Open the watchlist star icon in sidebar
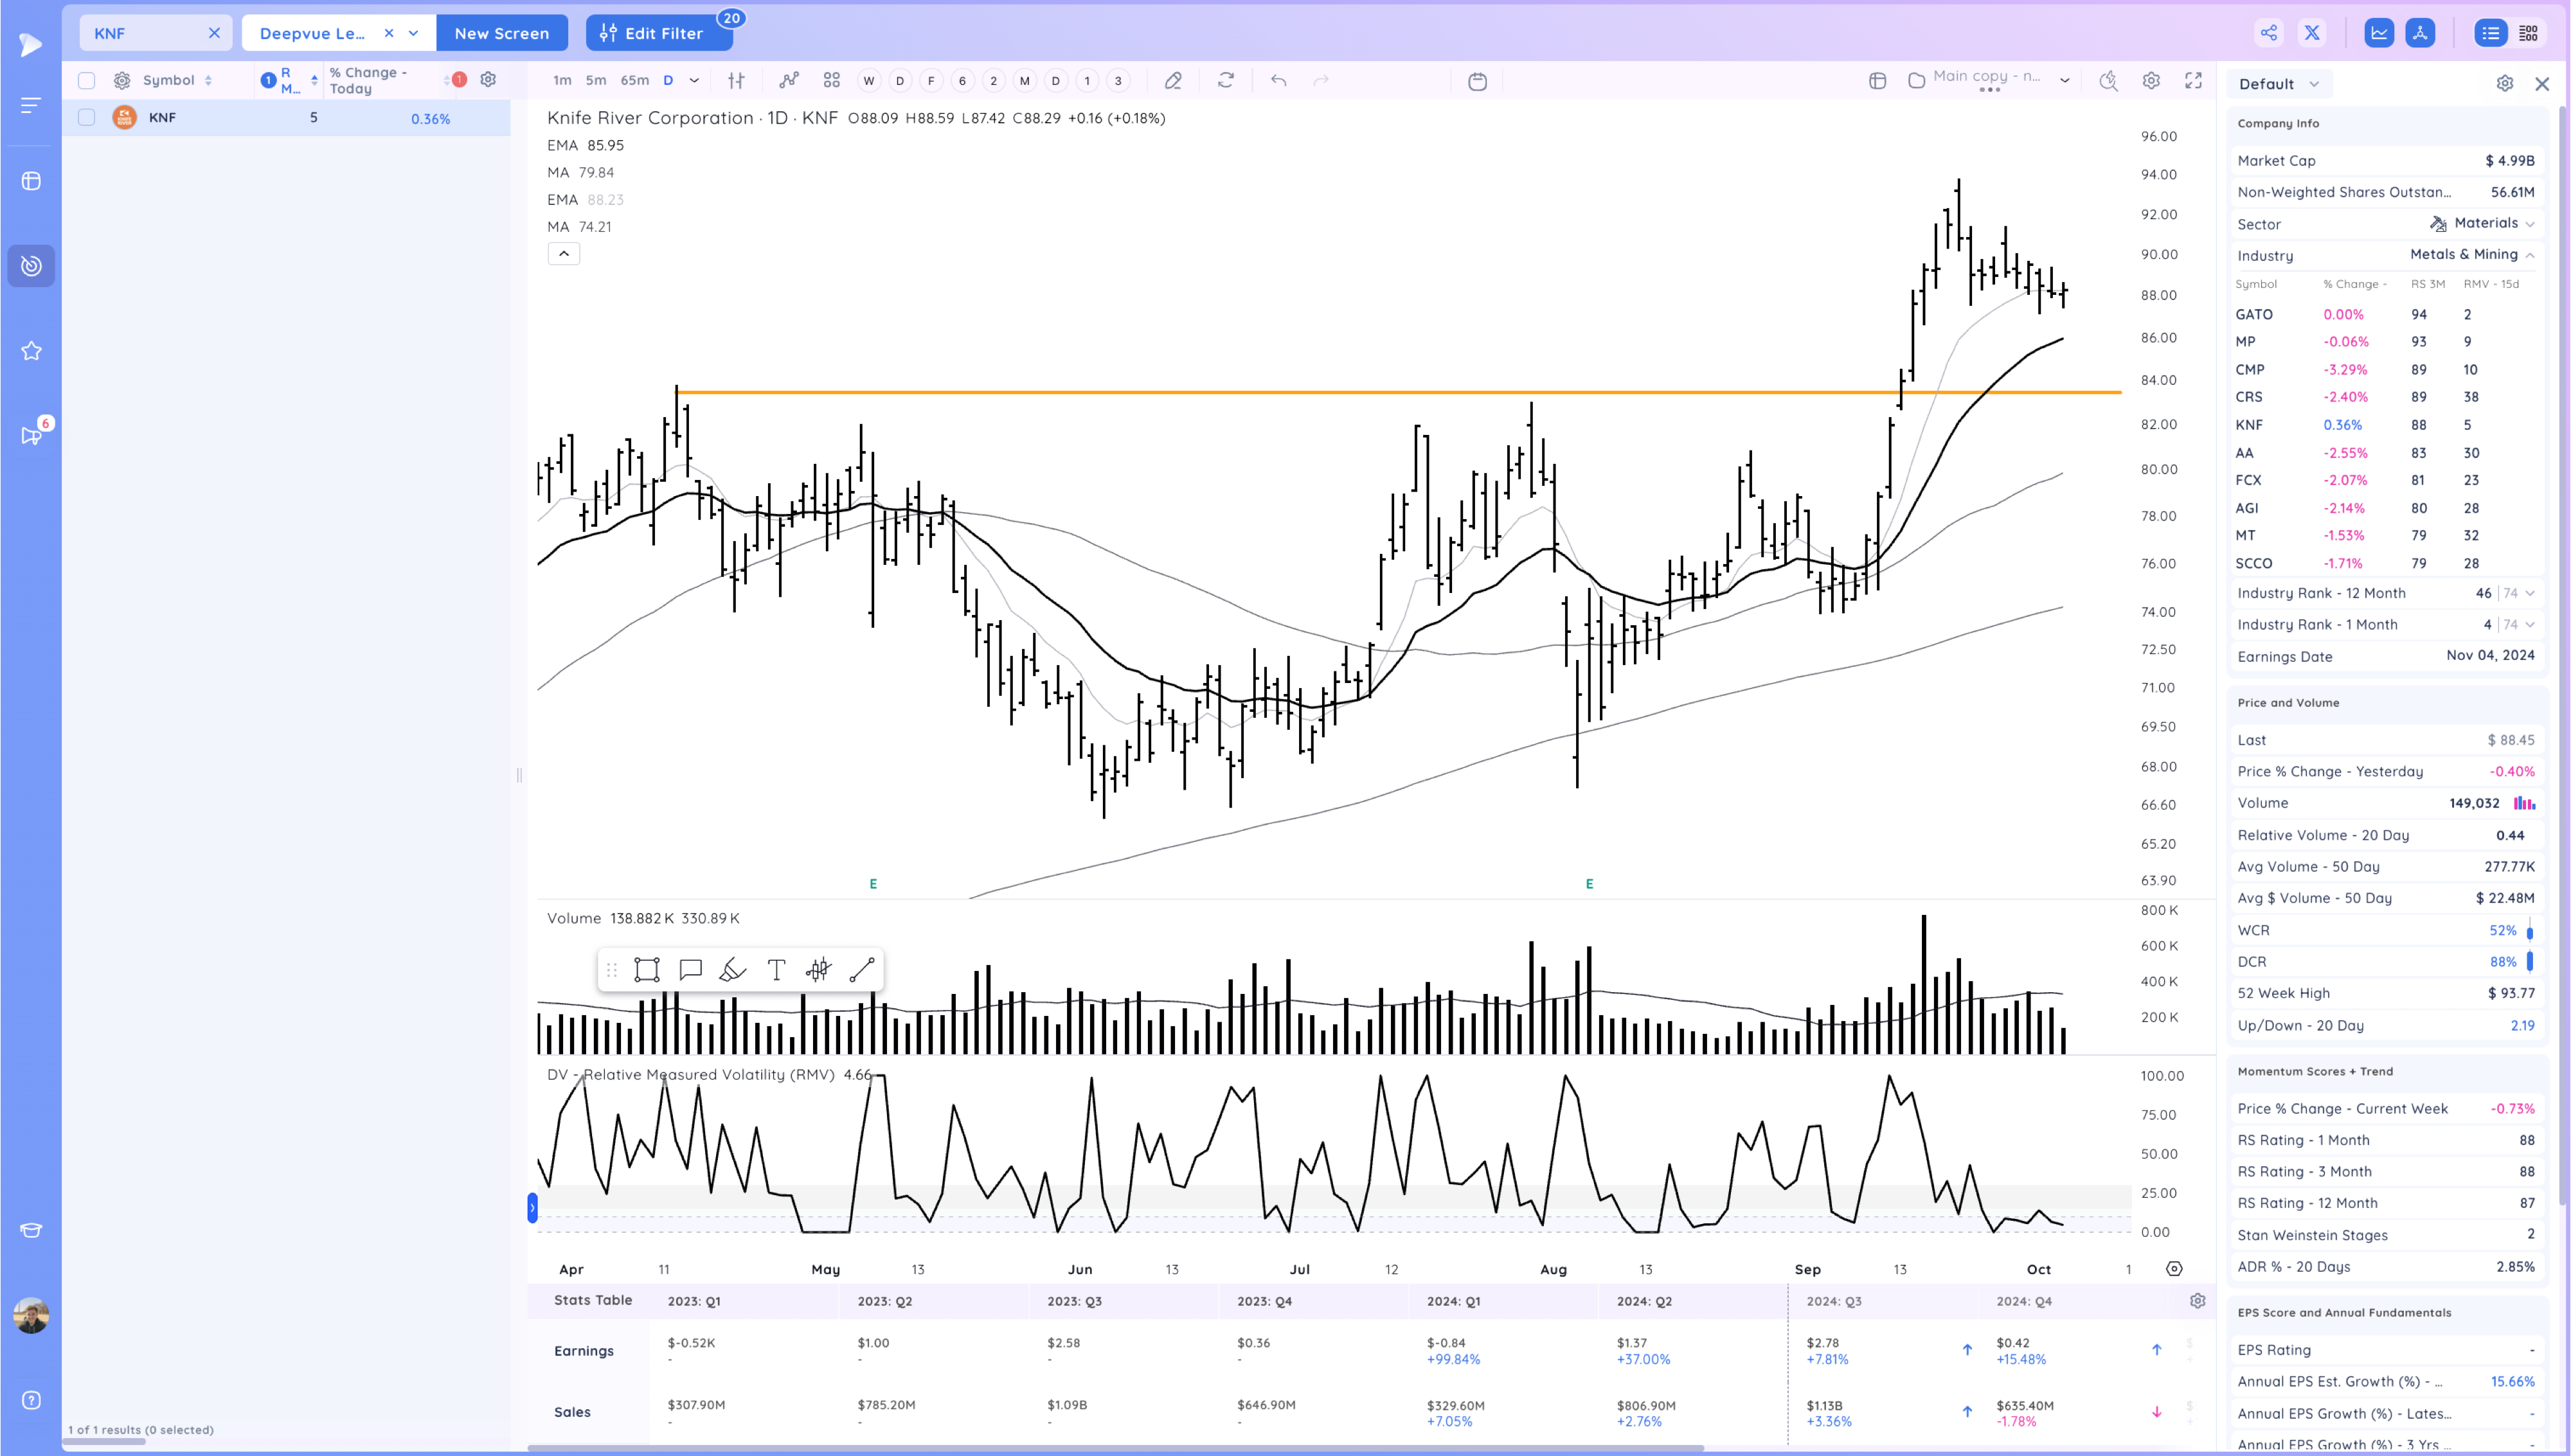Image resolution: width=2571 pixels, height=1456 pixels. pos(31,351)
